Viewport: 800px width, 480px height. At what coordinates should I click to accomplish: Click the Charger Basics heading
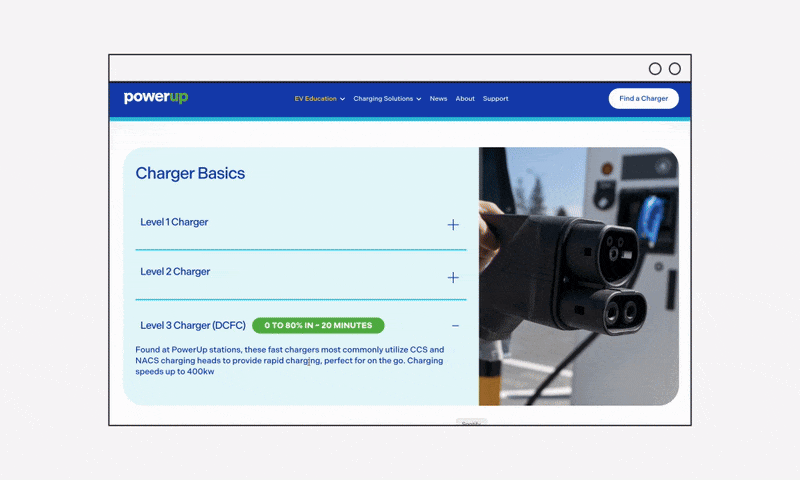click(190, 173)
